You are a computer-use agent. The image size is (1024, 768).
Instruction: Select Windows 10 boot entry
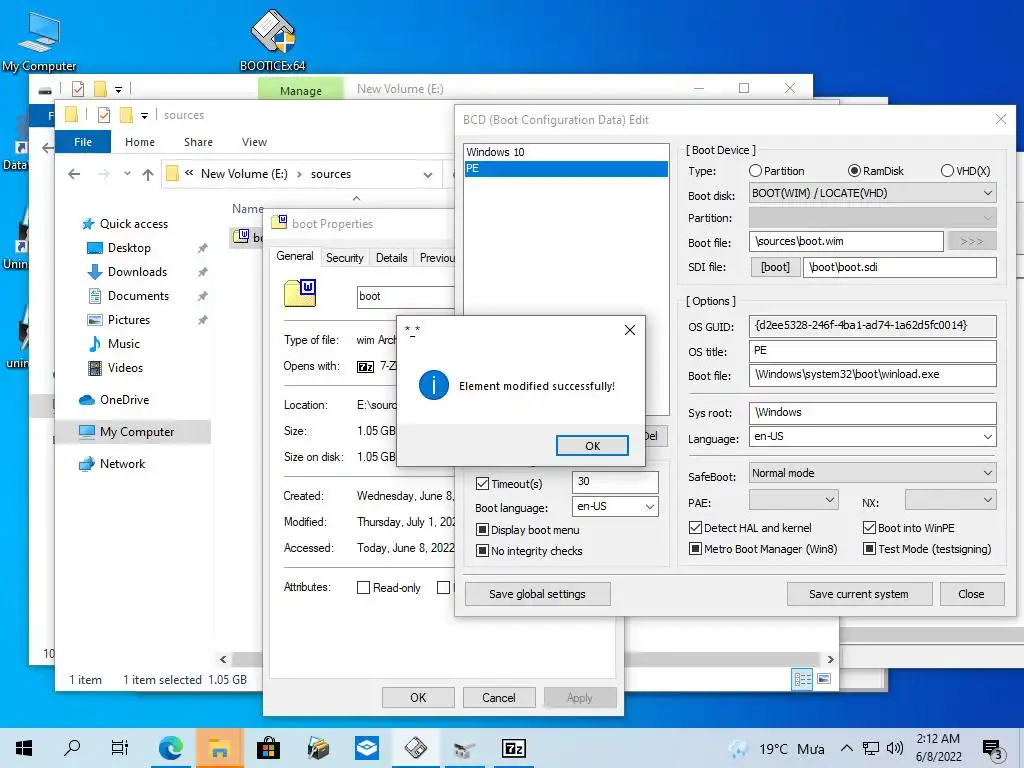click(566, 152)
